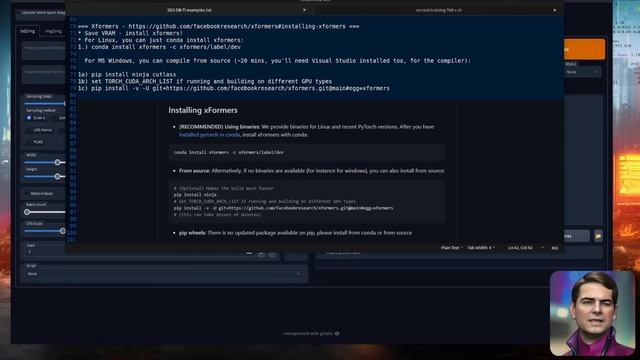The width and height of the screenshot is (640, 360).
Task: Open the 'installed pytorch in conda' link
Action: [209, 135]
